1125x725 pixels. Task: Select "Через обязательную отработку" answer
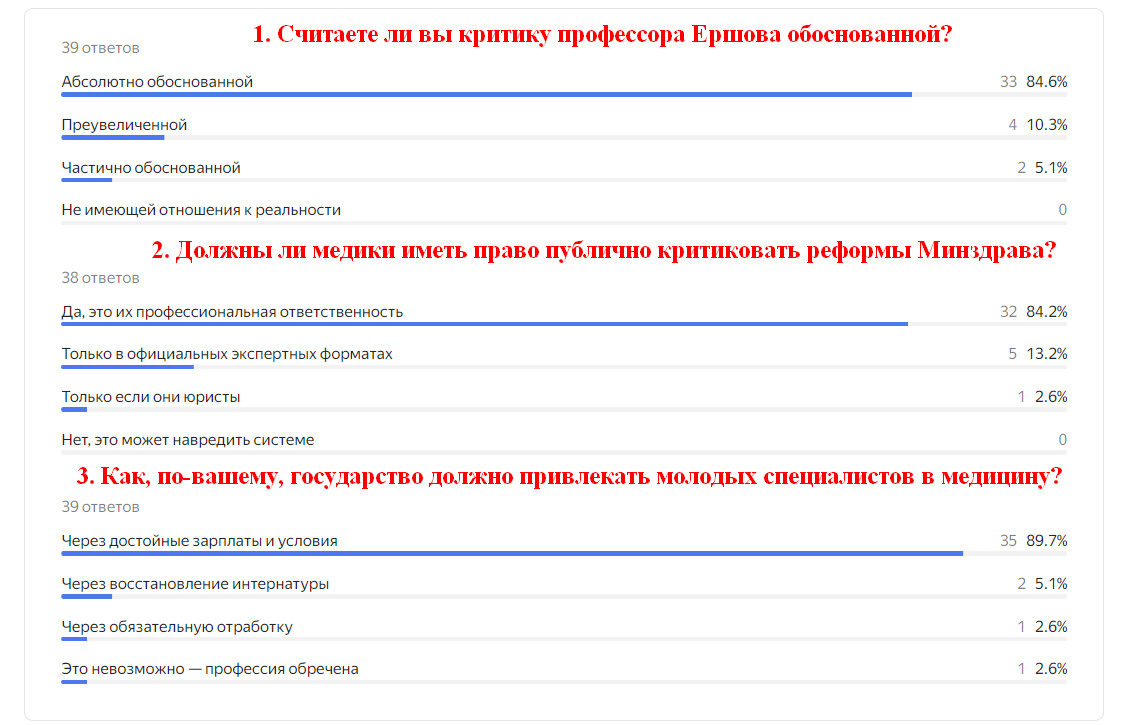(x=175, y=625)
